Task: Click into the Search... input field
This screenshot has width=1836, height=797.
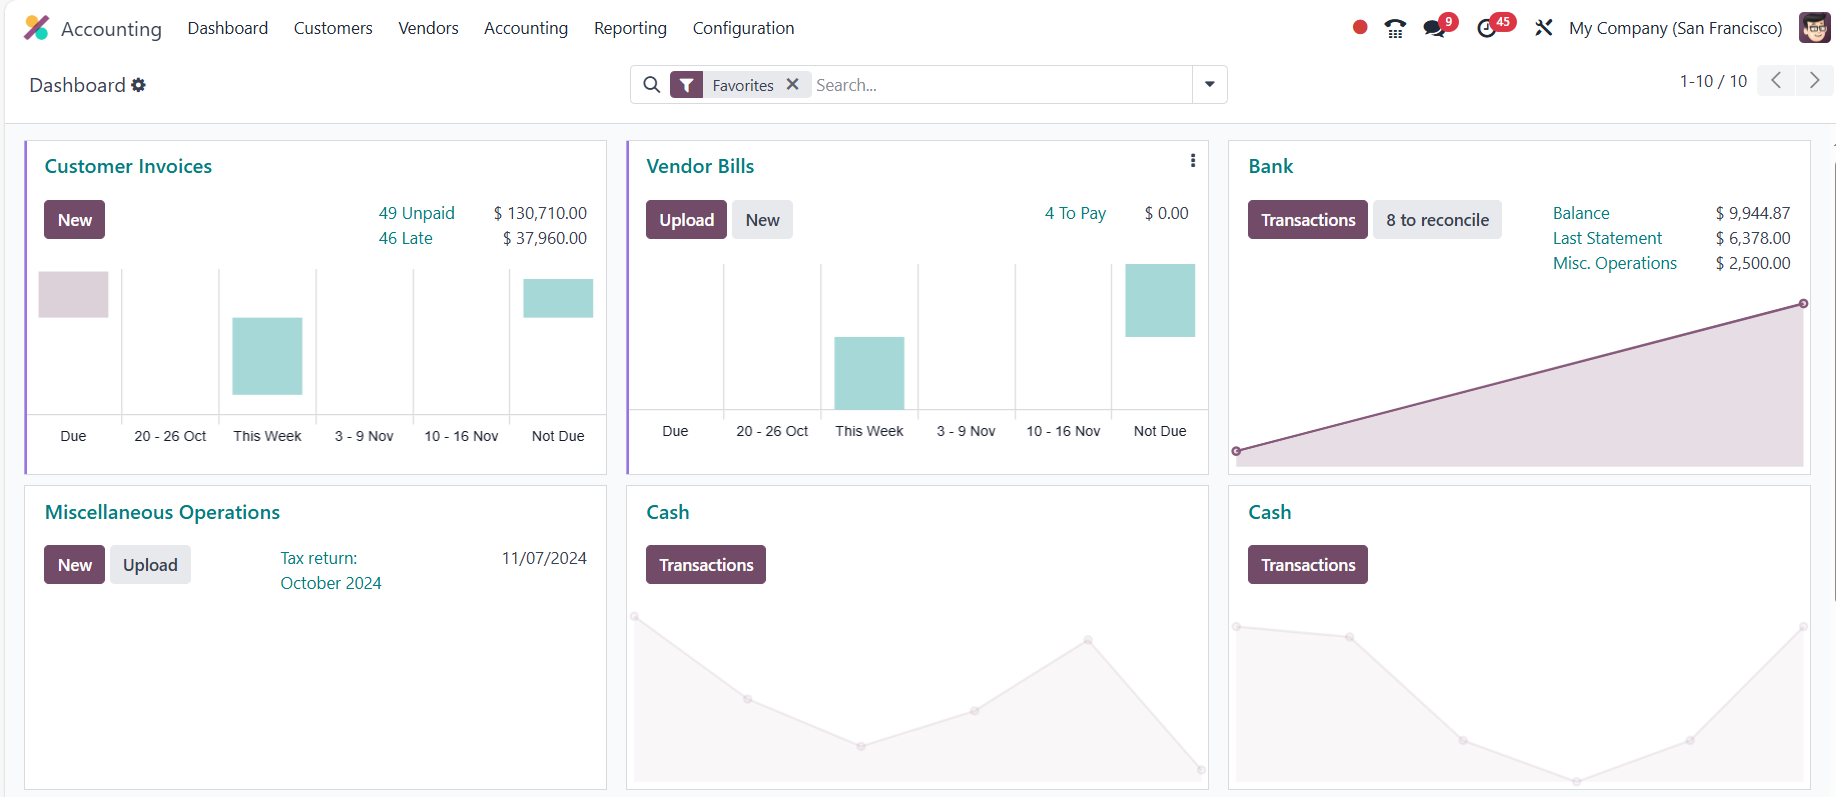Action: pyautogui.click(x=1000, y=85)
